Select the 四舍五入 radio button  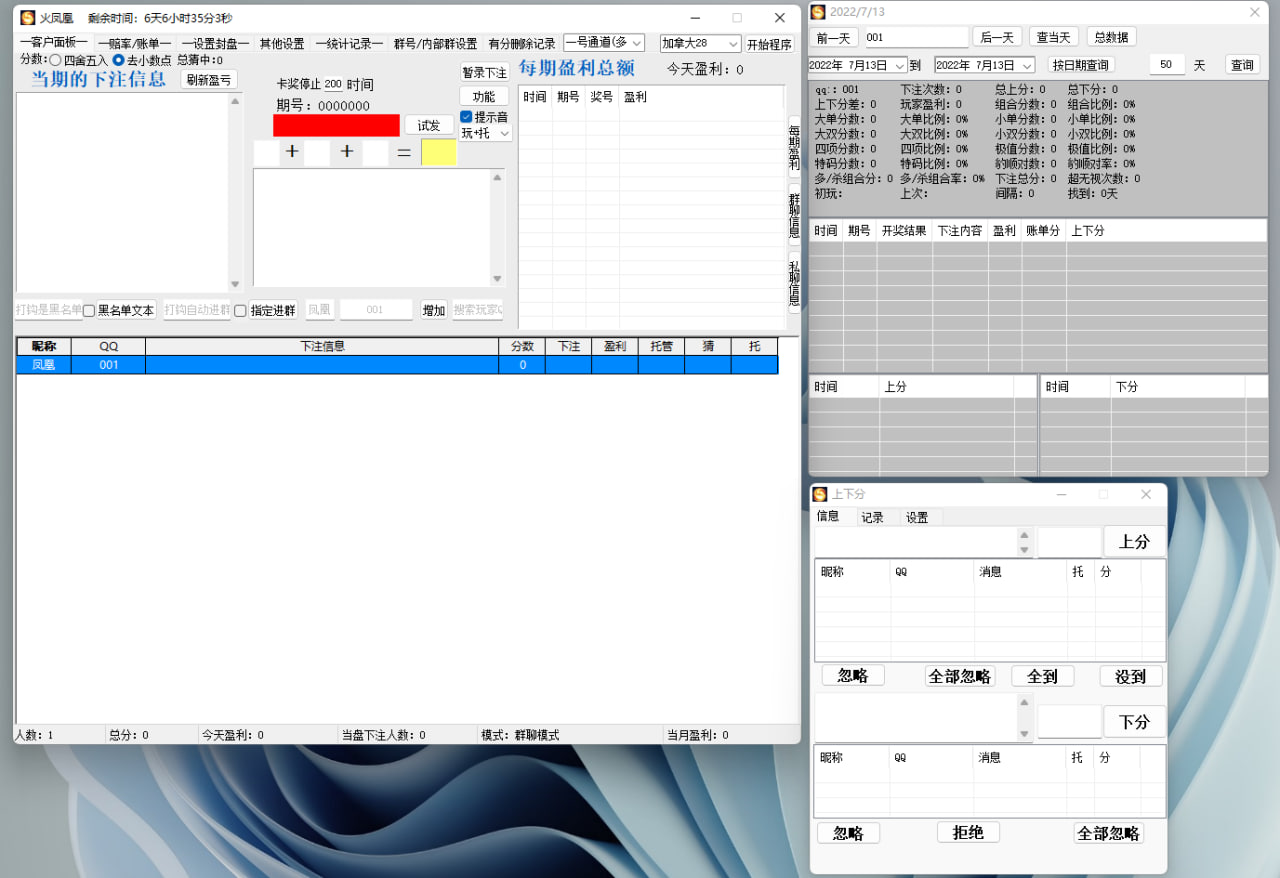pos(56,60)
